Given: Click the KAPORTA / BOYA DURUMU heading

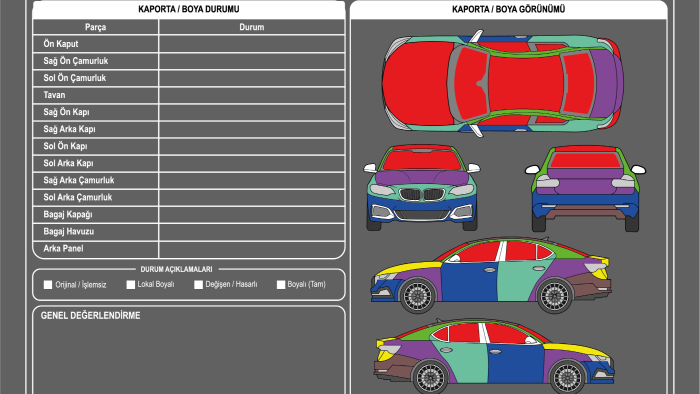Looking at the screenshot, I should pos(189,9).
